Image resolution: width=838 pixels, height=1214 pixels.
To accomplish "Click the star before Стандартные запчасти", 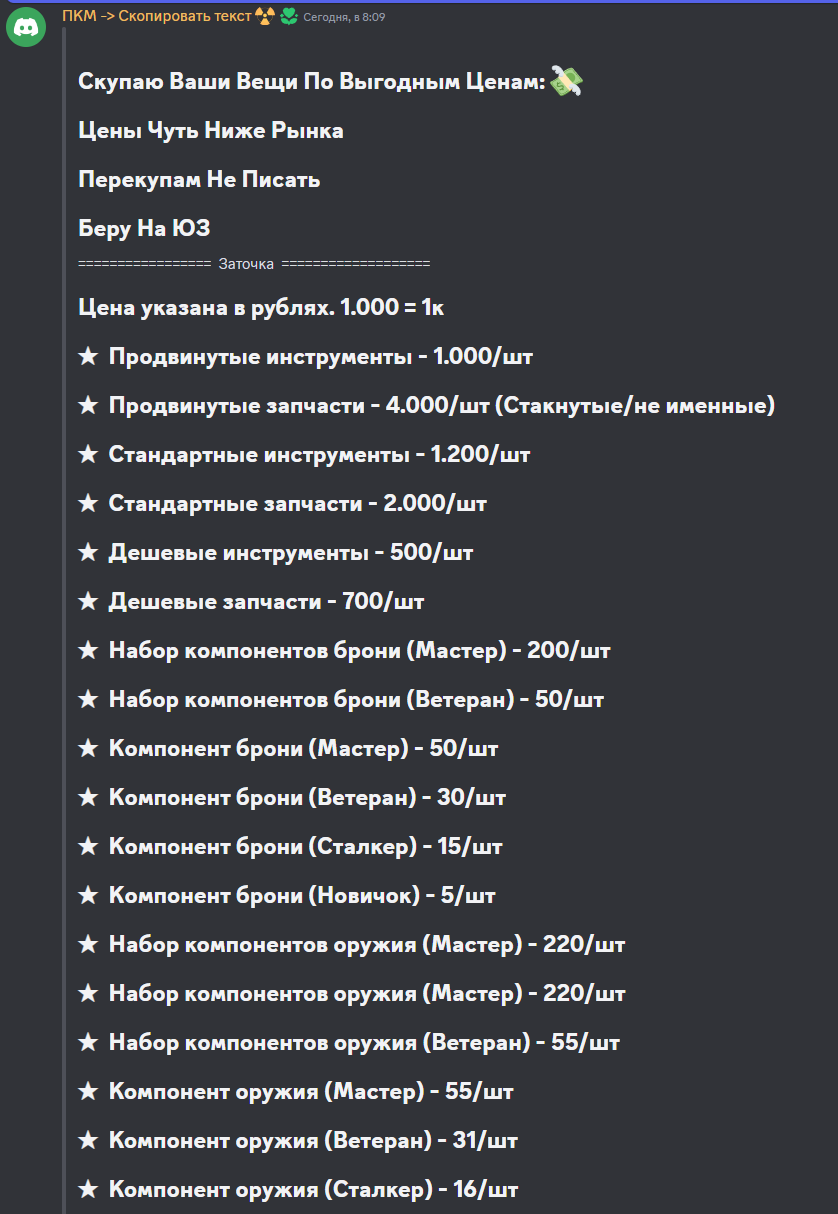I will tap(88, 504).
